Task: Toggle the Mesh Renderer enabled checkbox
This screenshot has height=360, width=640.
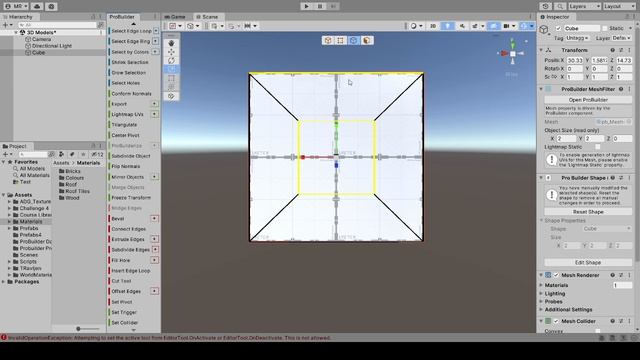Action: click(x=556, y=275)
